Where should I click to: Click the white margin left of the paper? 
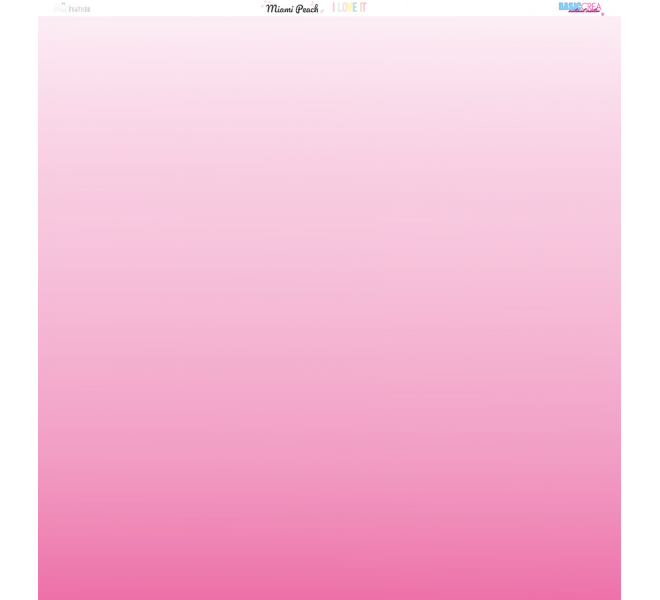[x=18, y=300]
